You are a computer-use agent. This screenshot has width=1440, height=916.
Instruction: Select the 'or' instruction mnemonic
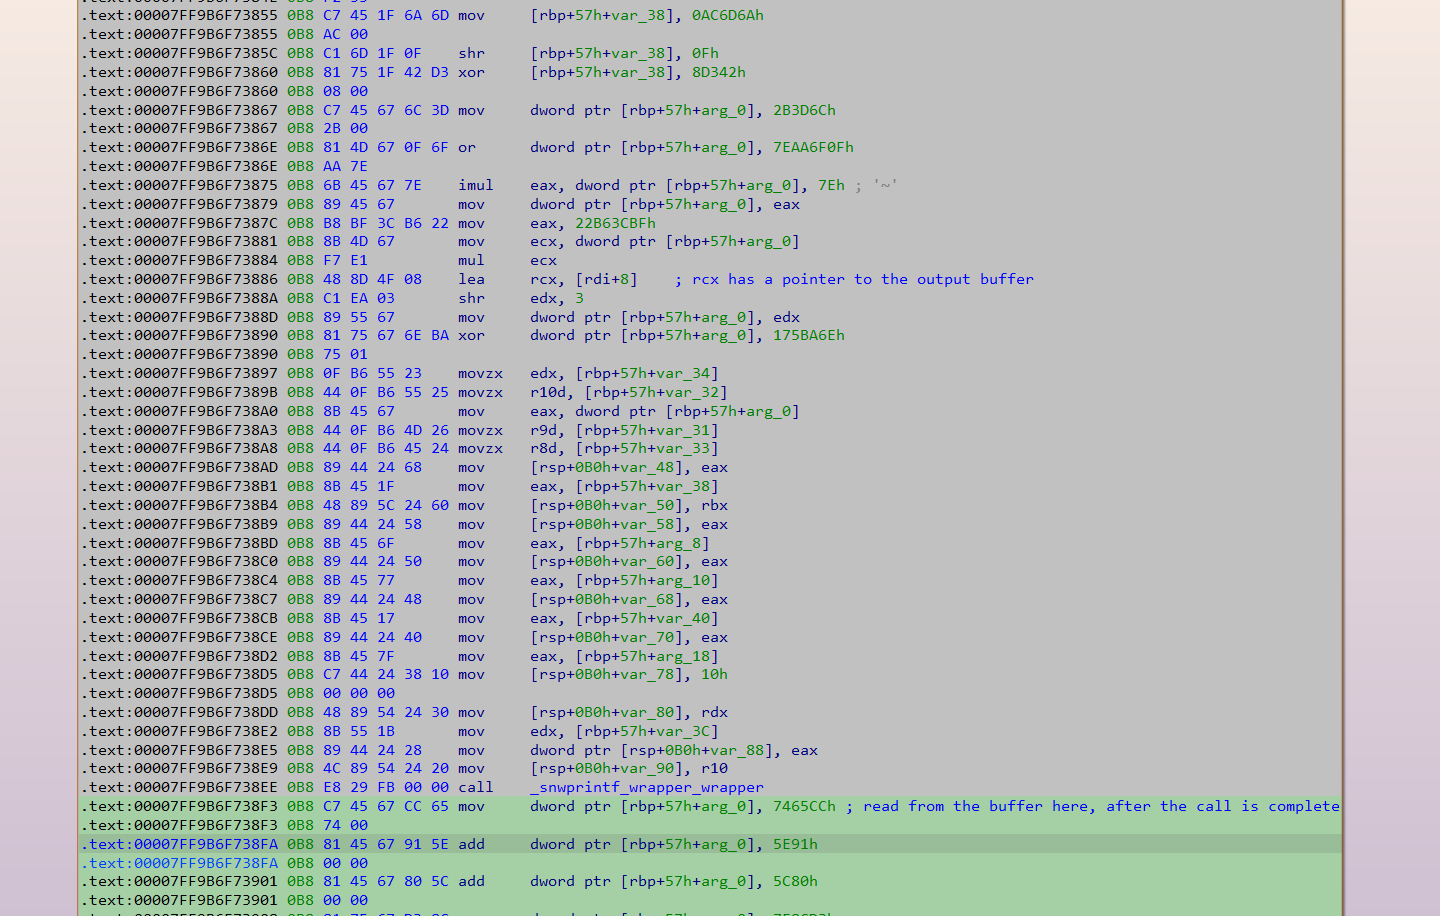(467, 147)
